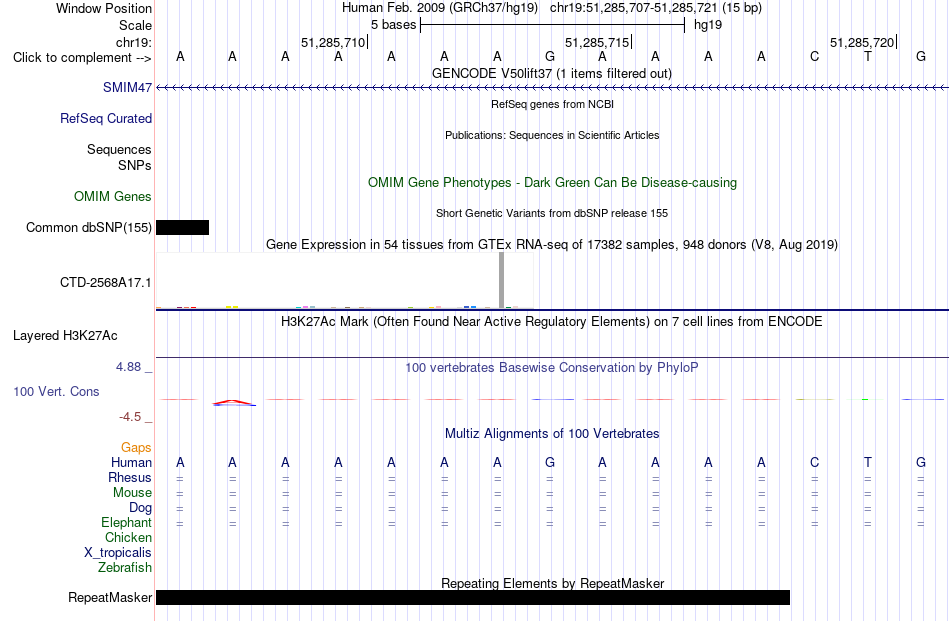Click the X_tropicalis species label
Screen dimensions: 950x621
118,553
